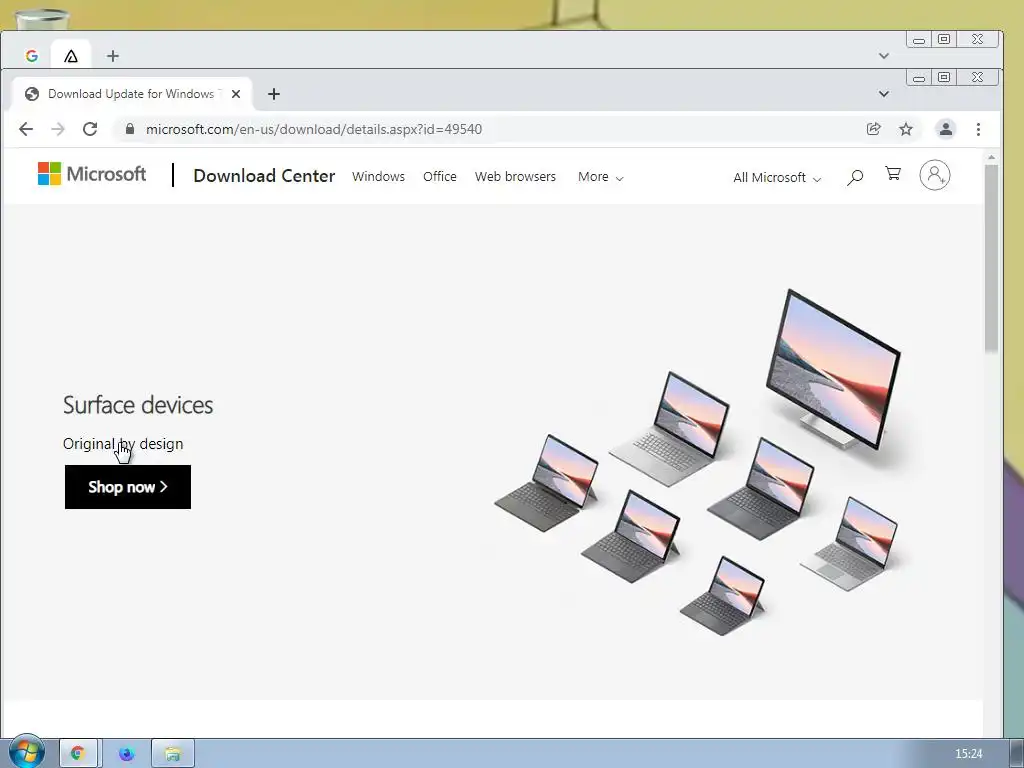This screenshot has height=768, width=1024.
Task: Click the address bar URL
Action: (x=313, y=129)
